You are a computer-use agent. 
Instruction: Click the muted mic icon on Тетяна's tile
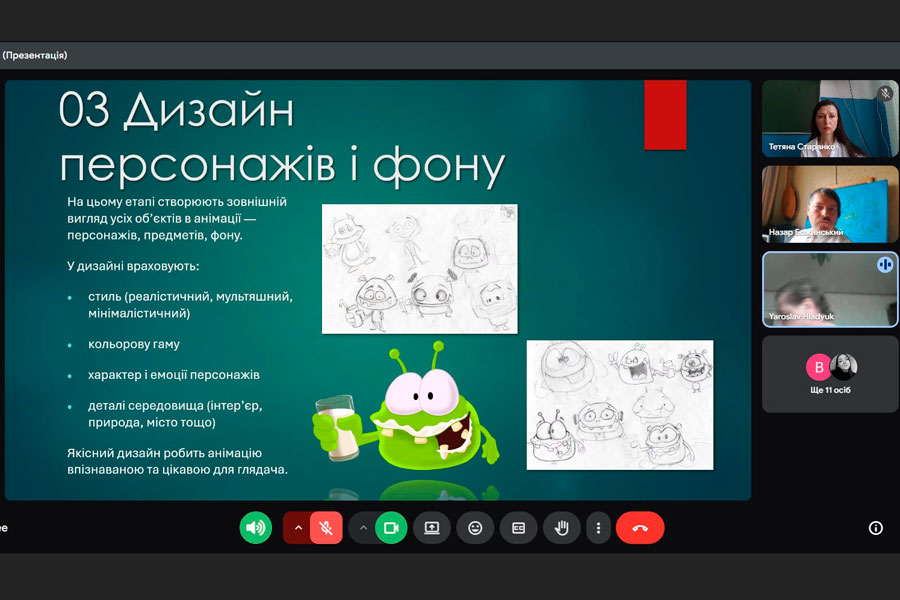(x=885, y=93)
